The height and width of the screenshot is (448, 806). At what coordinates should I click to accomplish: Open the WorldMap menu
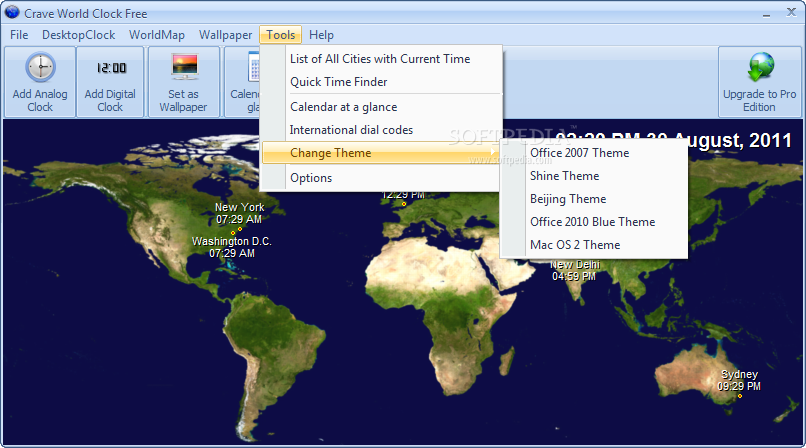pyautogui.click(x=157, y=35)
